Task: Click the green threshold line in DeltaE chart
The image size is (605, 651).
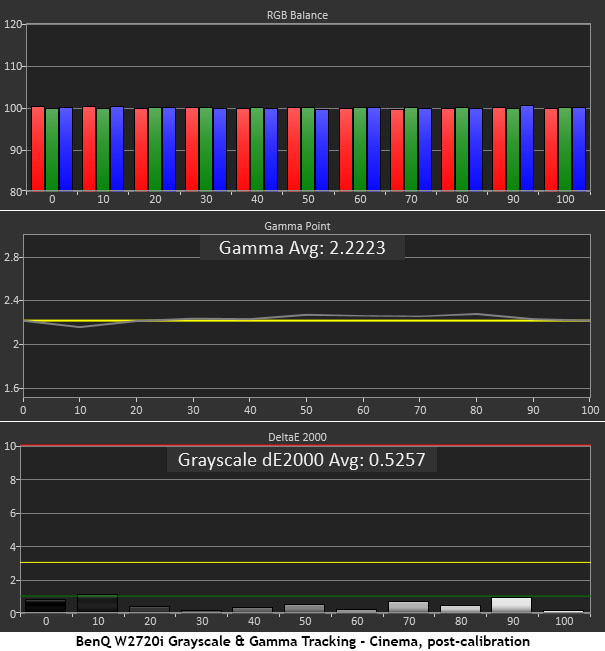Action: point(305,596)
